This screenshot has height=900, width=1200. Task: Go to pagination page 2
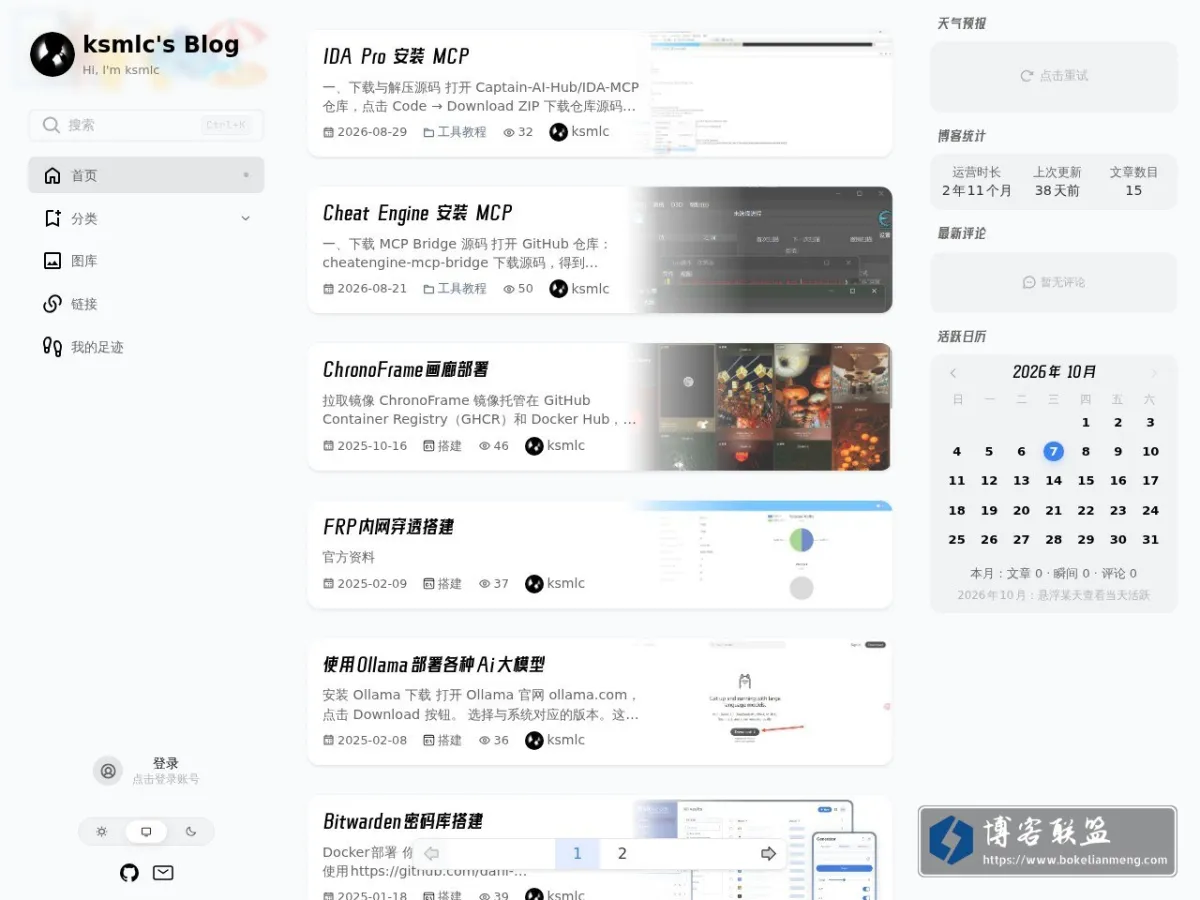pyautogui.click(x=622, y=854)
